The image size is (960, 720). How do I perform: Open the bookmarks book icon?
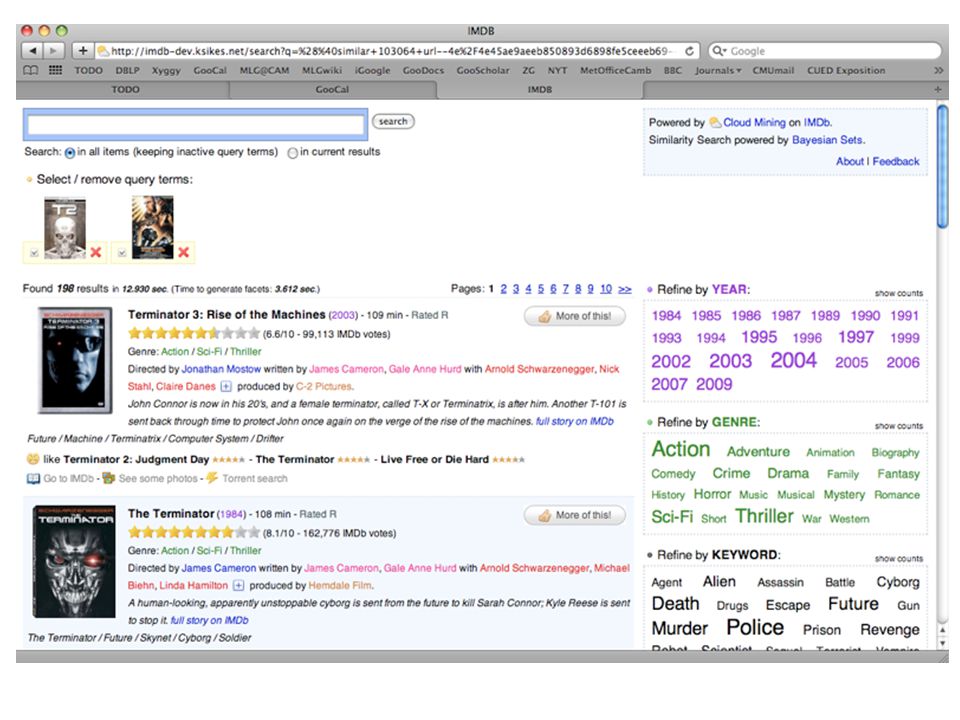[31, 70]
